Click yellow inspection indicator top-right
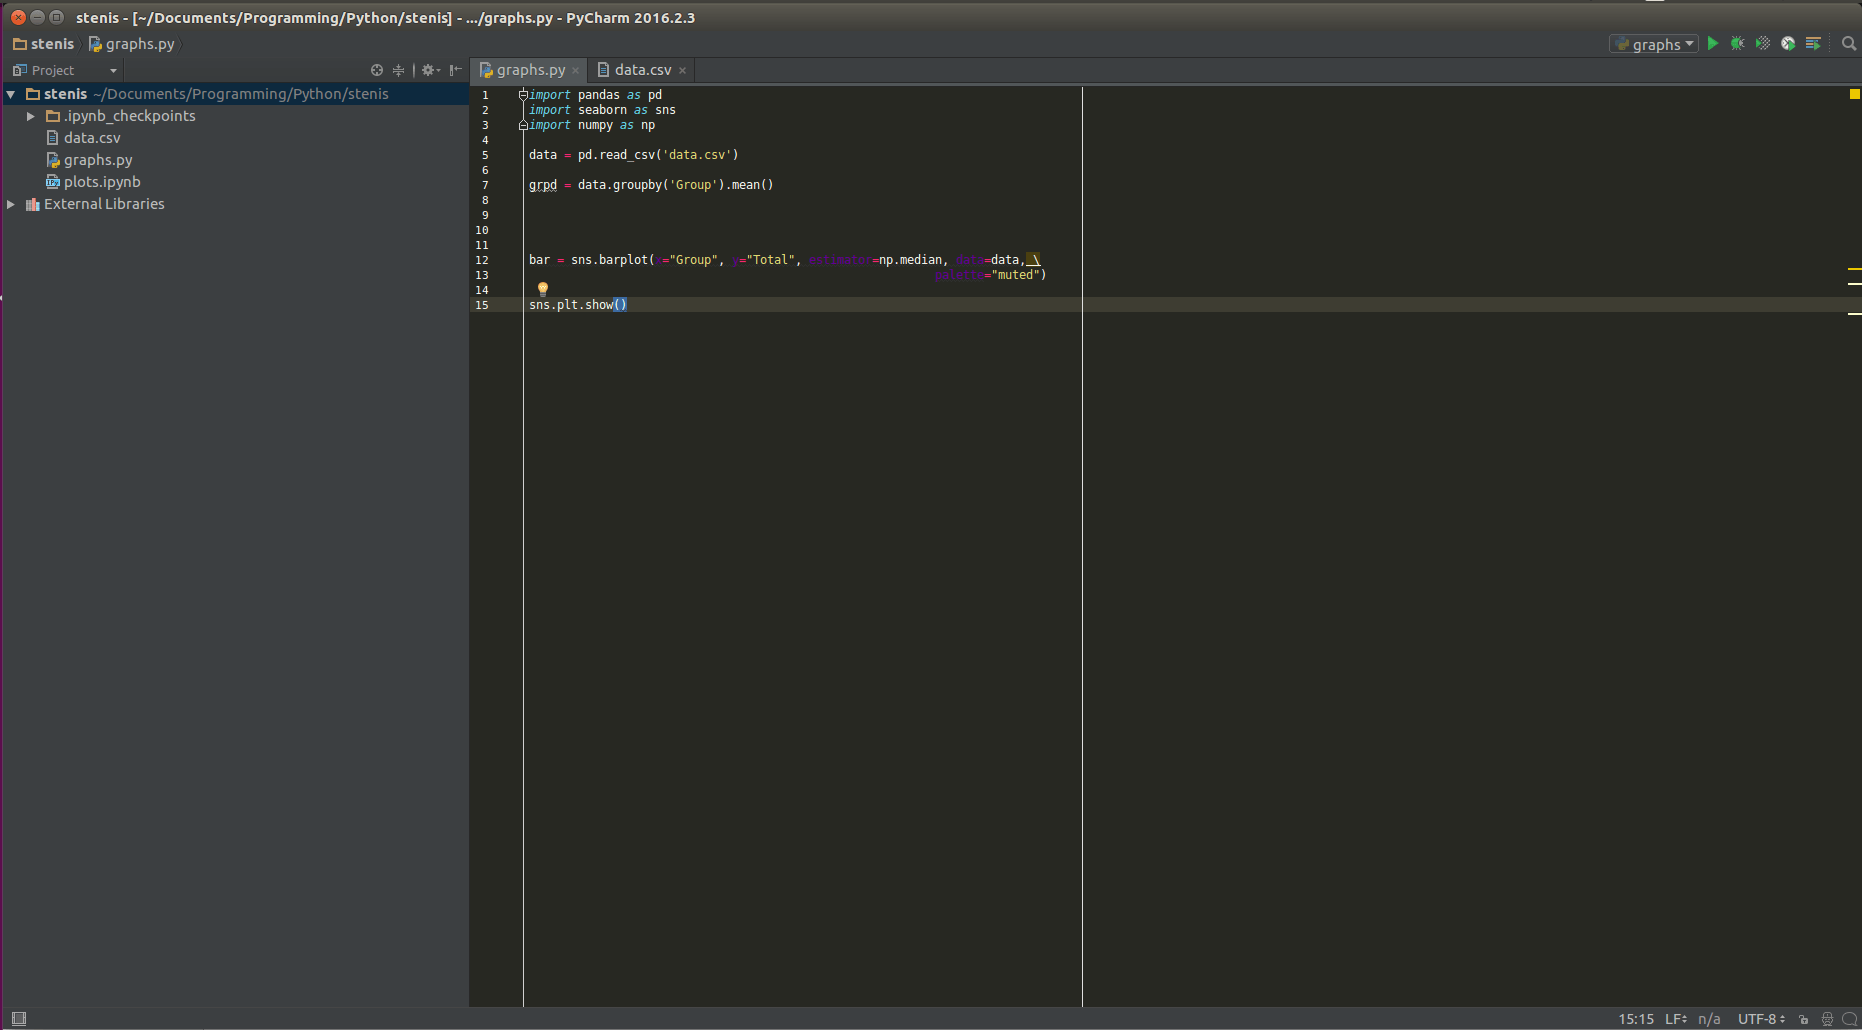The height and width of the screenshot is (1030, 1862). coord(1855,94)
